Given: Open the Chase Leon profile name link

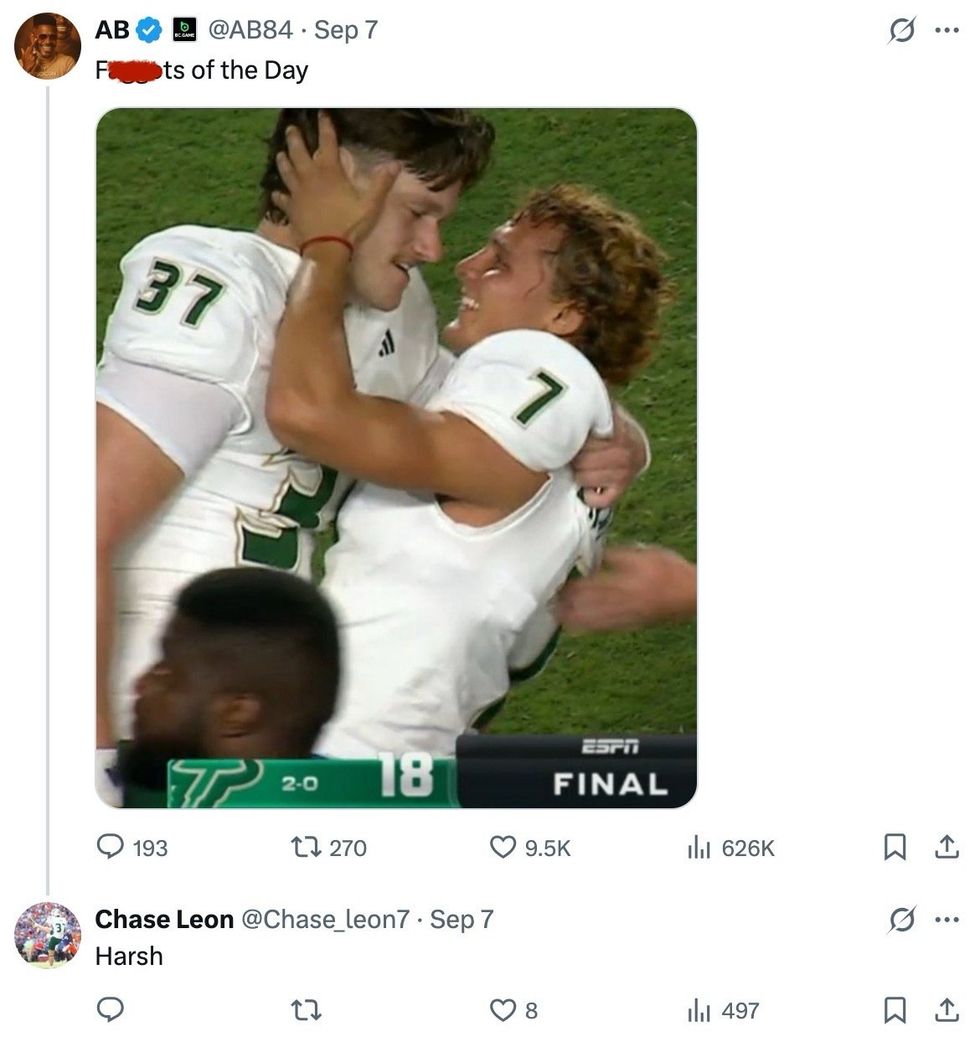Looking at the screenshot, I should [x=164, y=919].
